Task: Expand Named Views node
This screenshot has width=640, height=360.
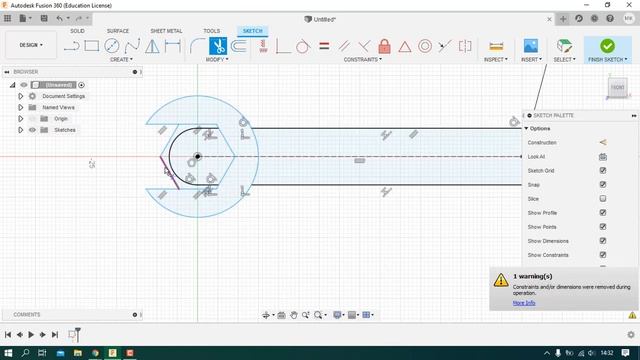Action: point(20,107)
